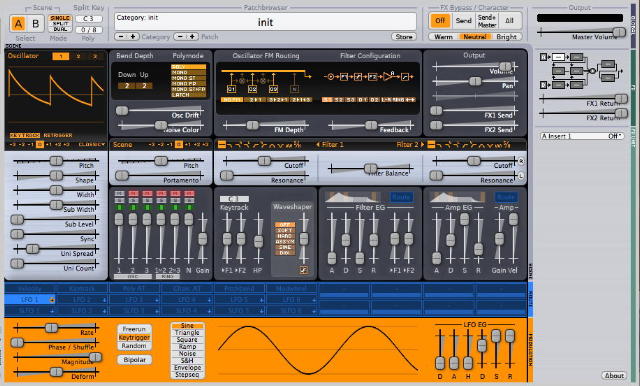The height and width of the screenshot is (386, 640).
Task: Toggle mixer channel N mute button
Action: point(189,193)
